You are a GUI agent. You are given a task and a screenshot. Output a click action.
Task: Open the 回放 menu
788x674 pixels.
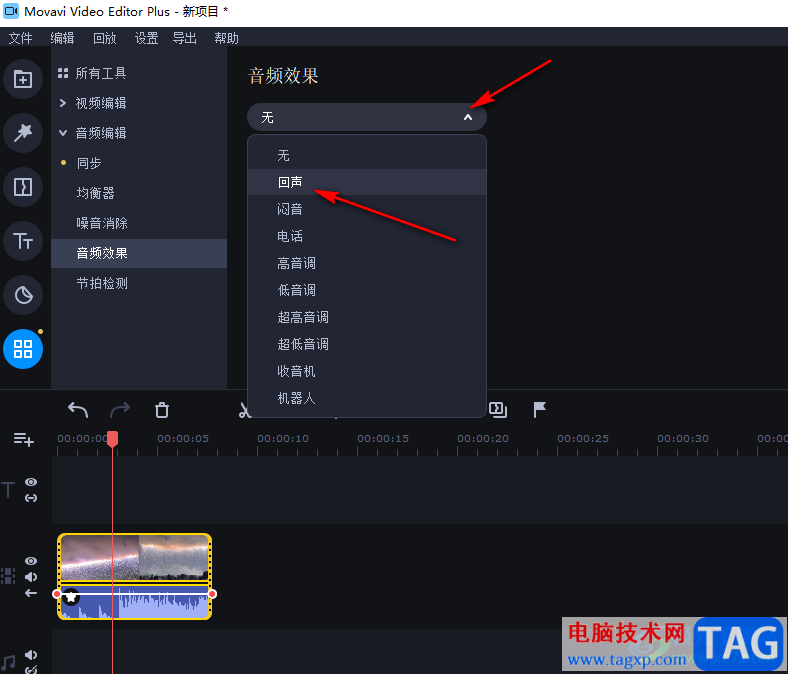105,38
